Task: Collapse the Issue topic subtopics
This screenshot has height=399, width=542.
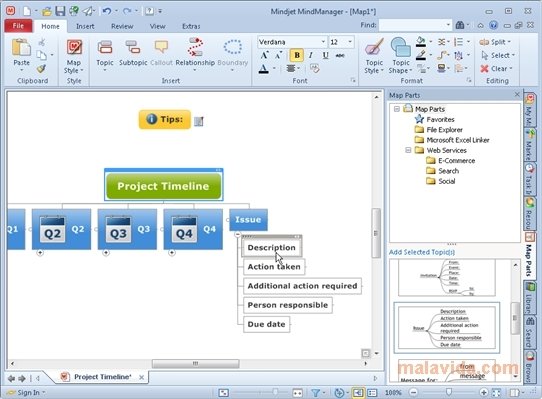Action: tap(237, 234)
